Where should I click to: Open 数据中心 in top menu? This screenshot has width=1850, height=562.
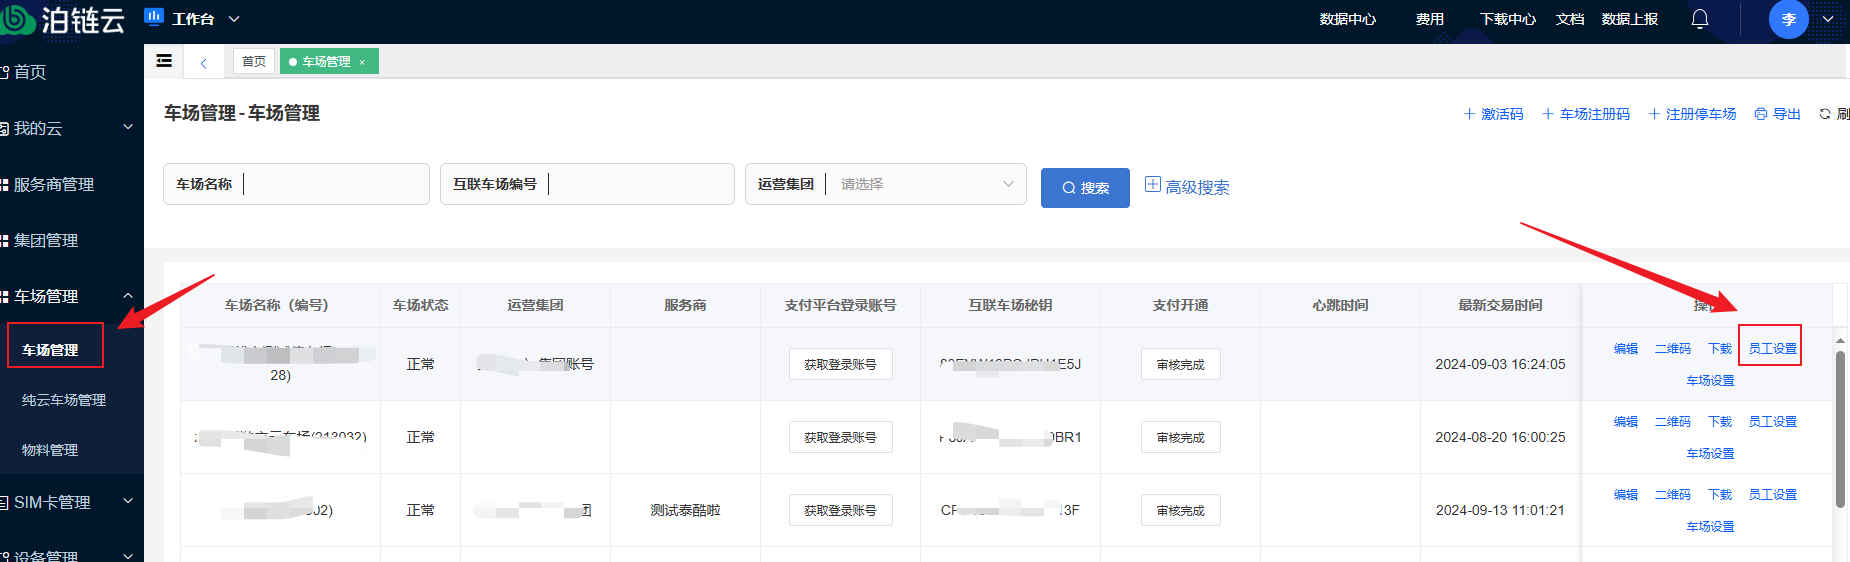pyautogui.click(x=1347, y=19)
